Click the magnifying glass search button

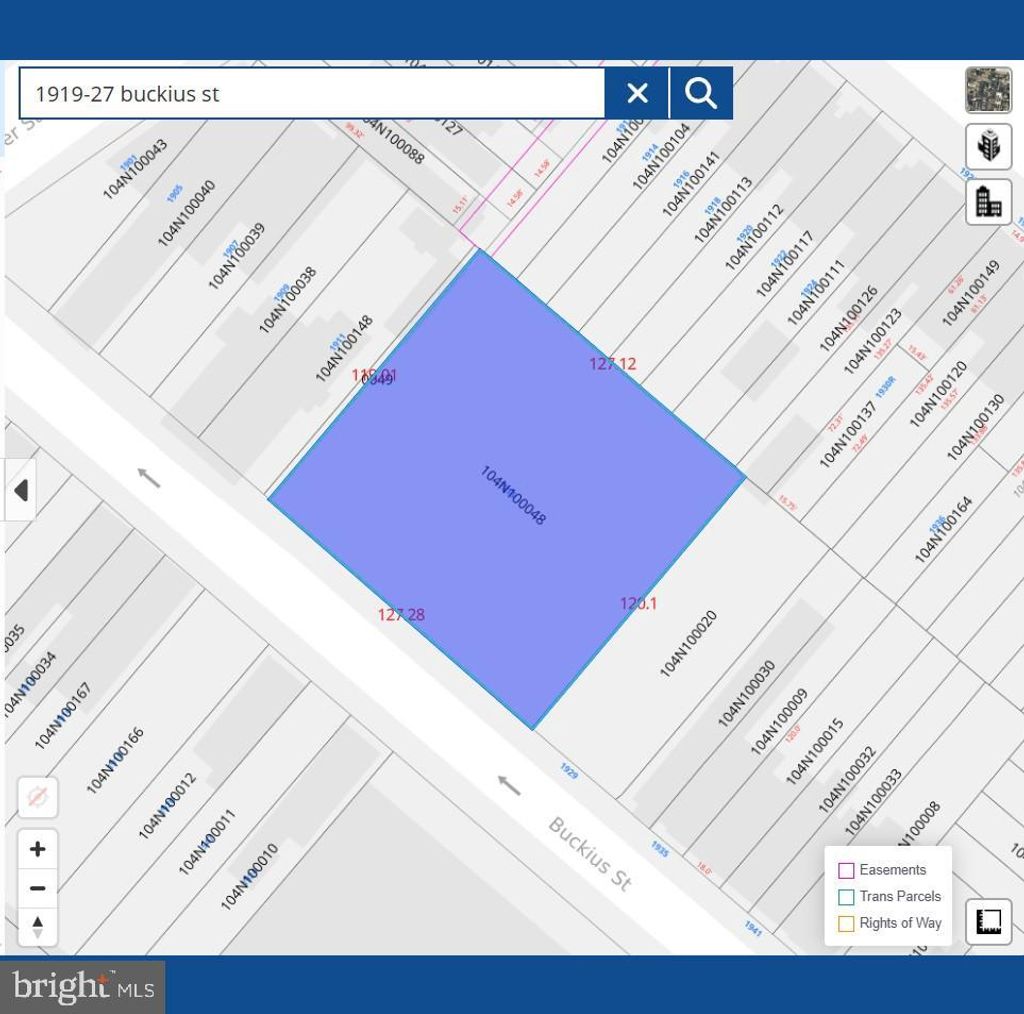pyautogui.click(x=701, y=94)
